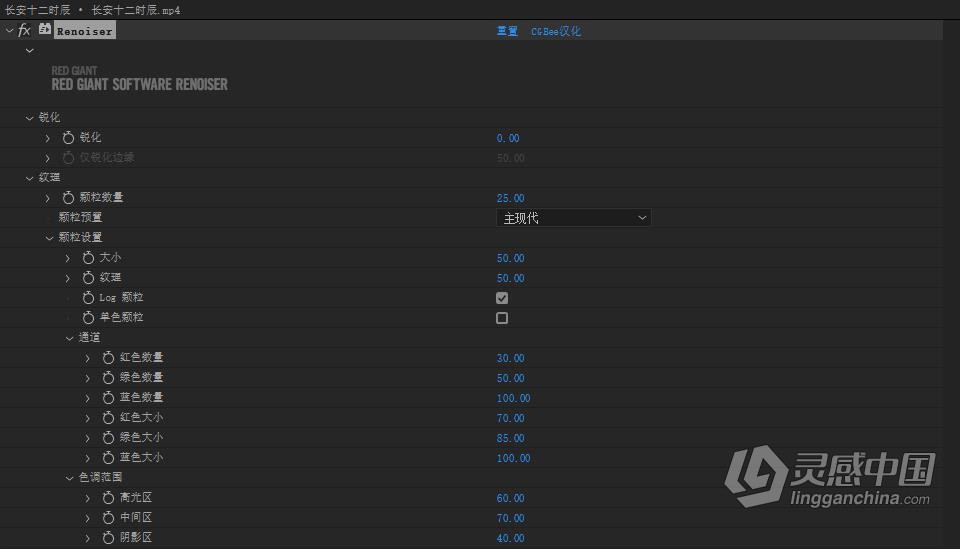Open the 颗粒预置 dropdown showing 主现代

point(573,218)
